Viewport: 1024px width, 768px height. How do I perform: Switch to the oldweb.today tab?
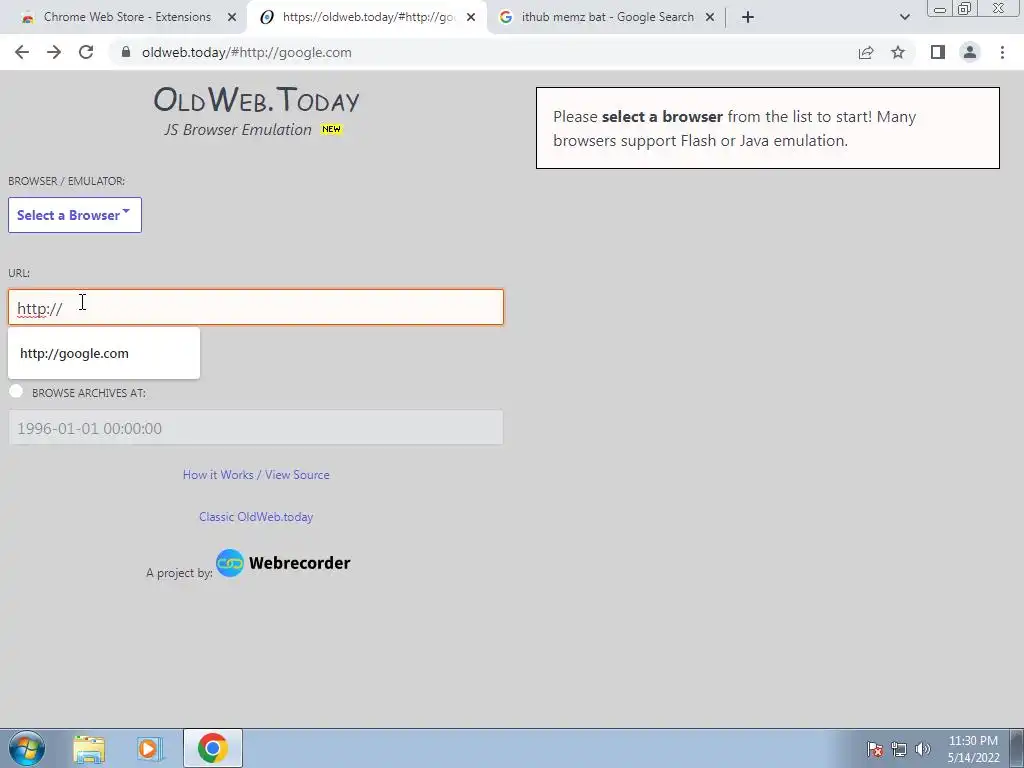(366, 17)
